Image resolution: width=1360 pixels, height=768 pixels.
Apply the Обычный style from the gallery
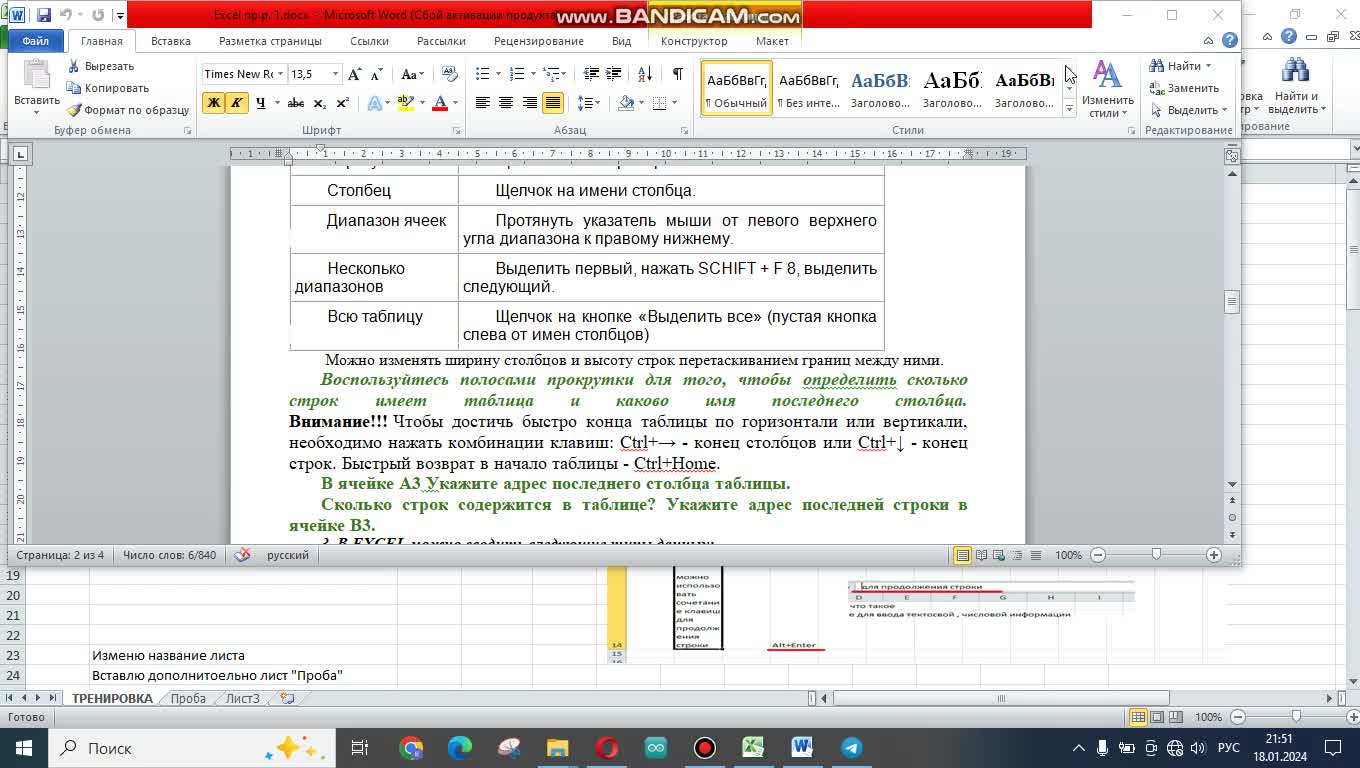pos(737,88)
